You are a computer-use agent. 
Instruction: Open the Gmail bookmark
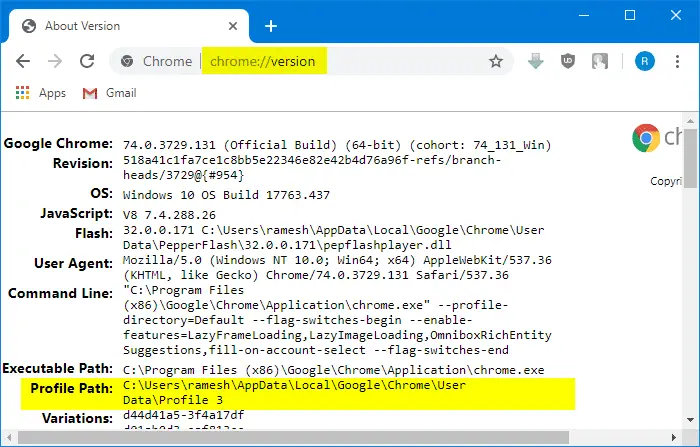(109, 93)
